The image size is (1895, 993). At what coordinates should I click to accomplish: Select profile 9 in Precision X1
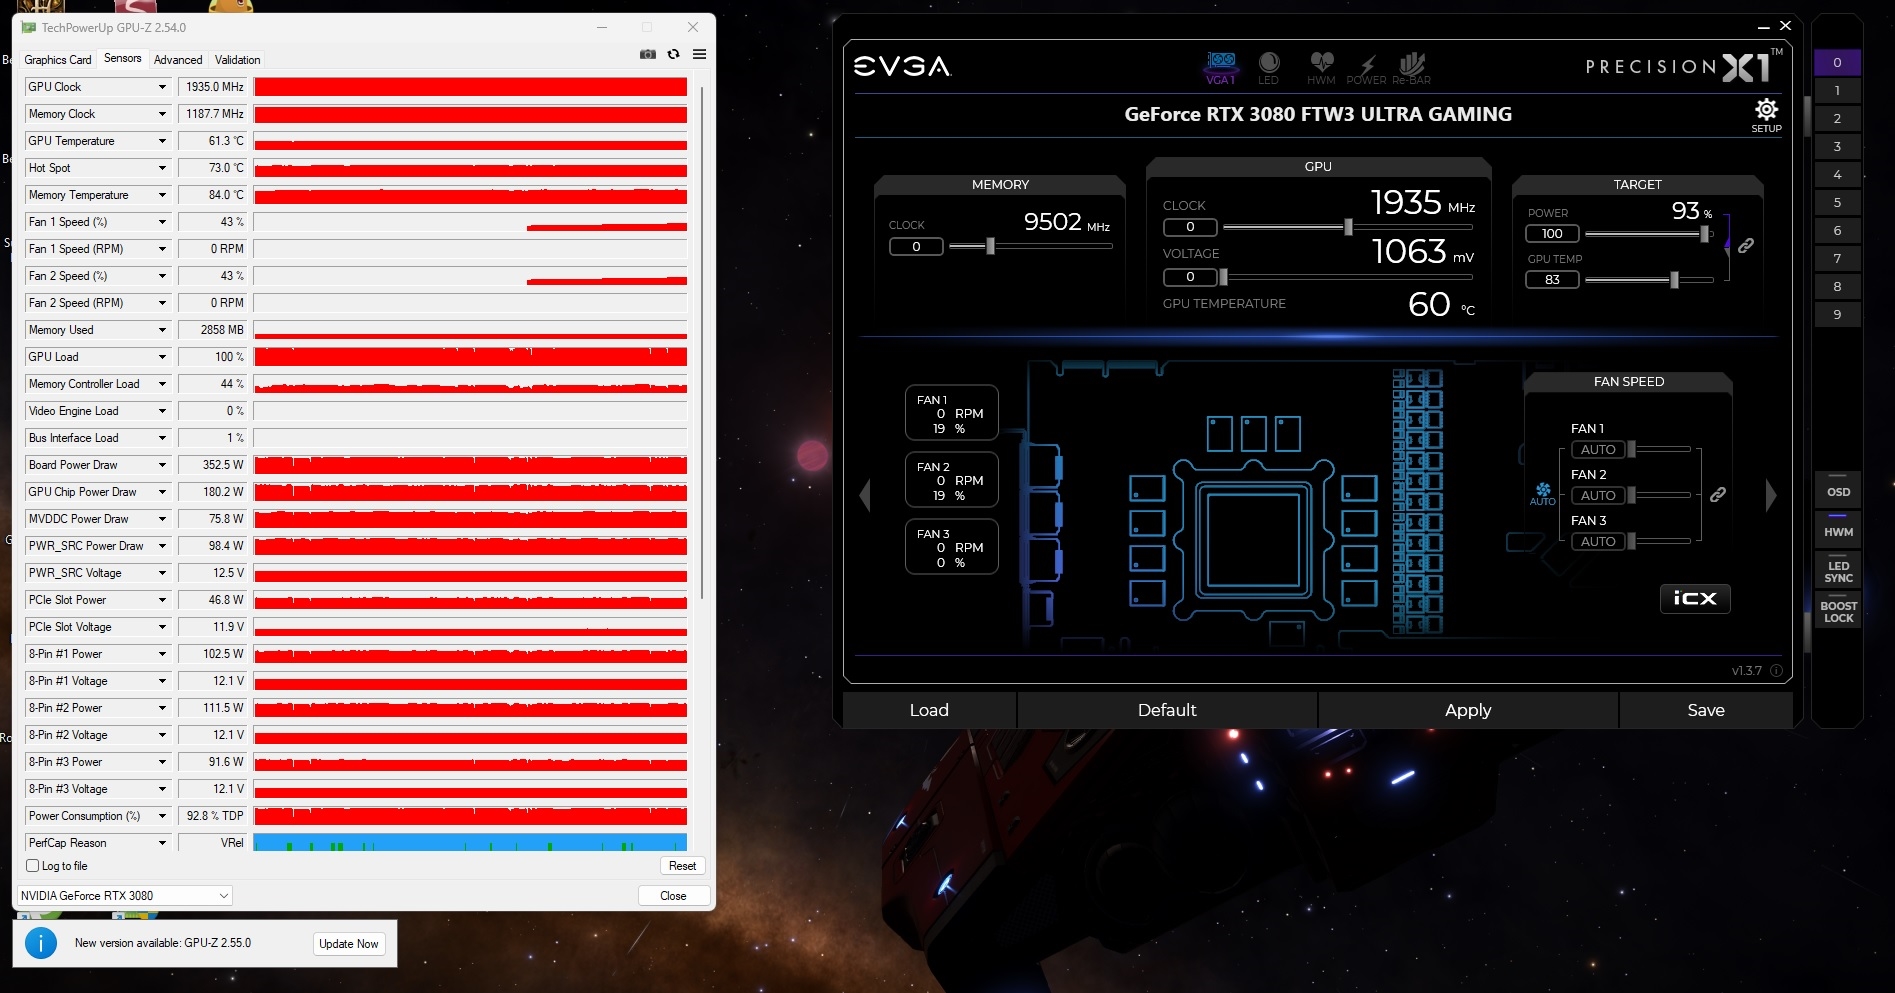point(1837,315)
